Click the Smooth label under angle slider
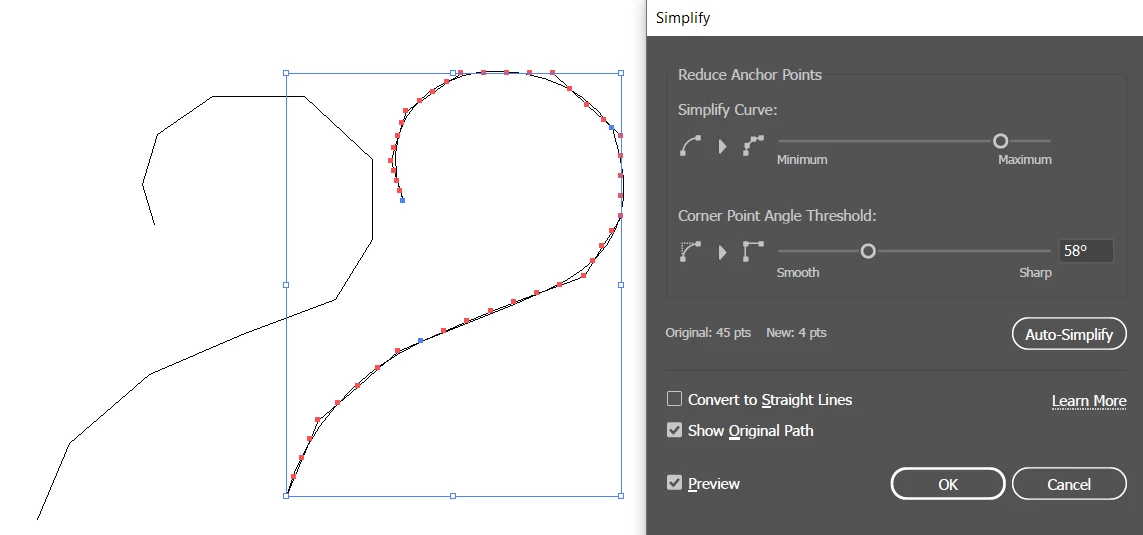The height and width of the screenshot is (535, 1143). point(798,273)
